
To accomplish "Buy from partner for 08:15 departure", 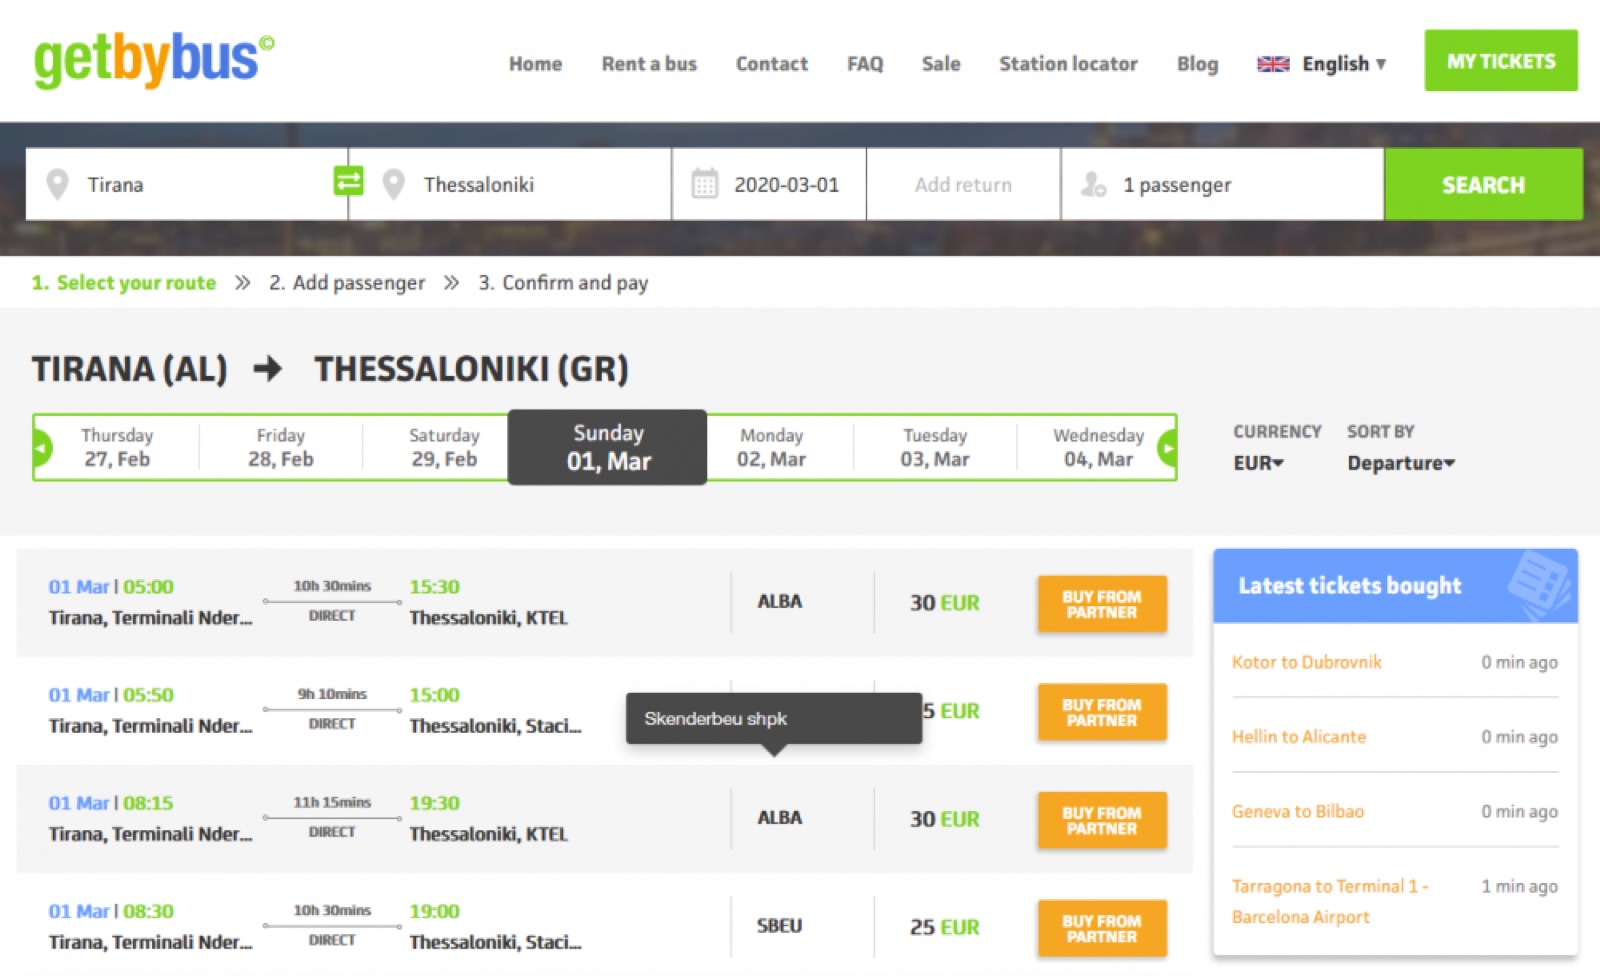I will tap(1102, 820).
